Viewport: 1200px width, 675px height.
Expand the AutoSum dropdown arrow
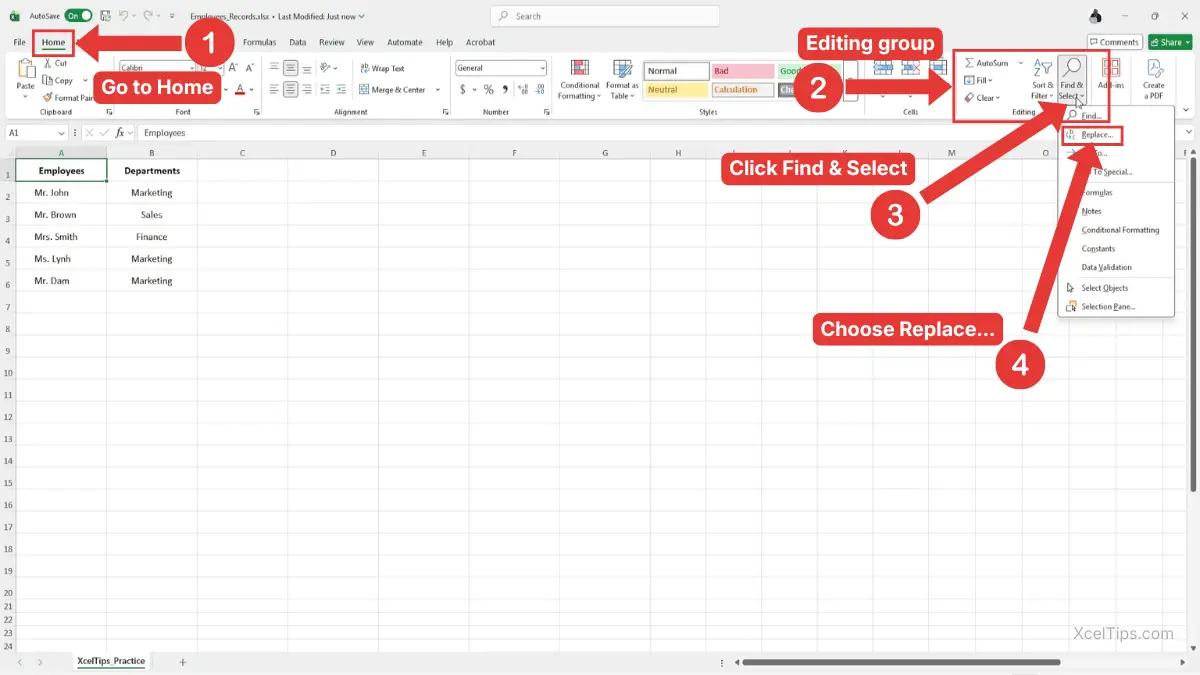point(1021,63)
